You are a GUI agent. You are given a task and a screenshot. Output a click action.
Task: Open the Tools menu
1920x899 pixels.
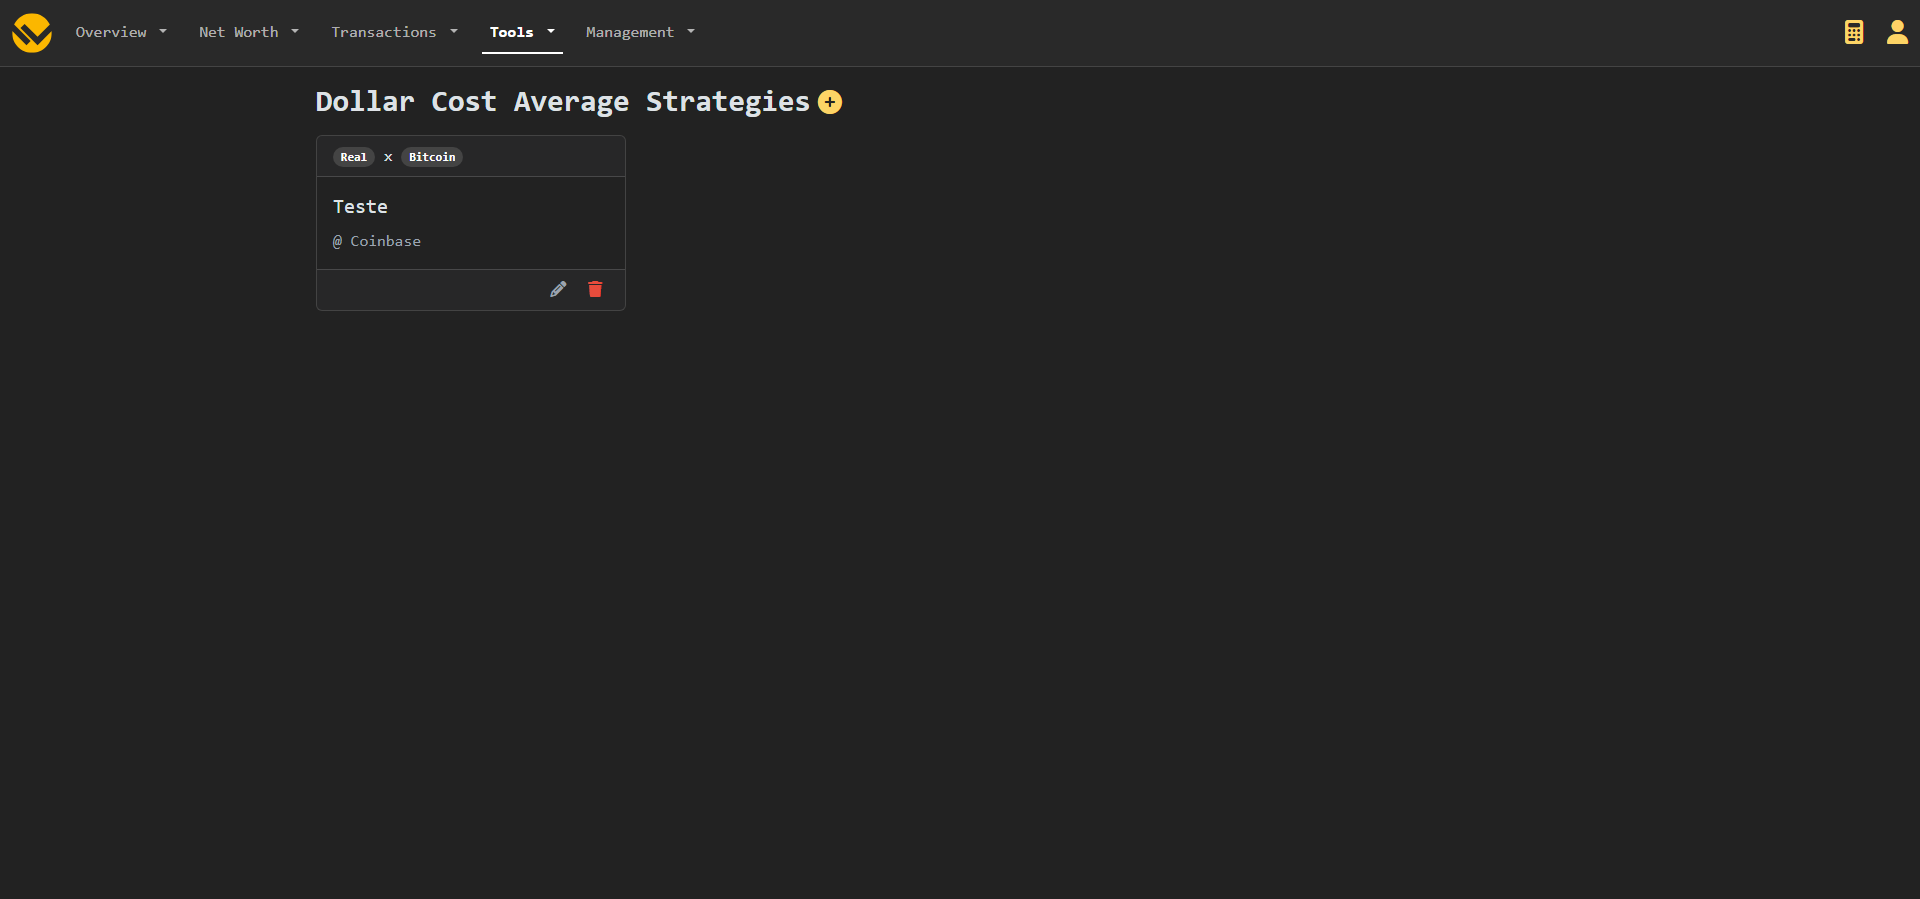(x=512, y=32)
